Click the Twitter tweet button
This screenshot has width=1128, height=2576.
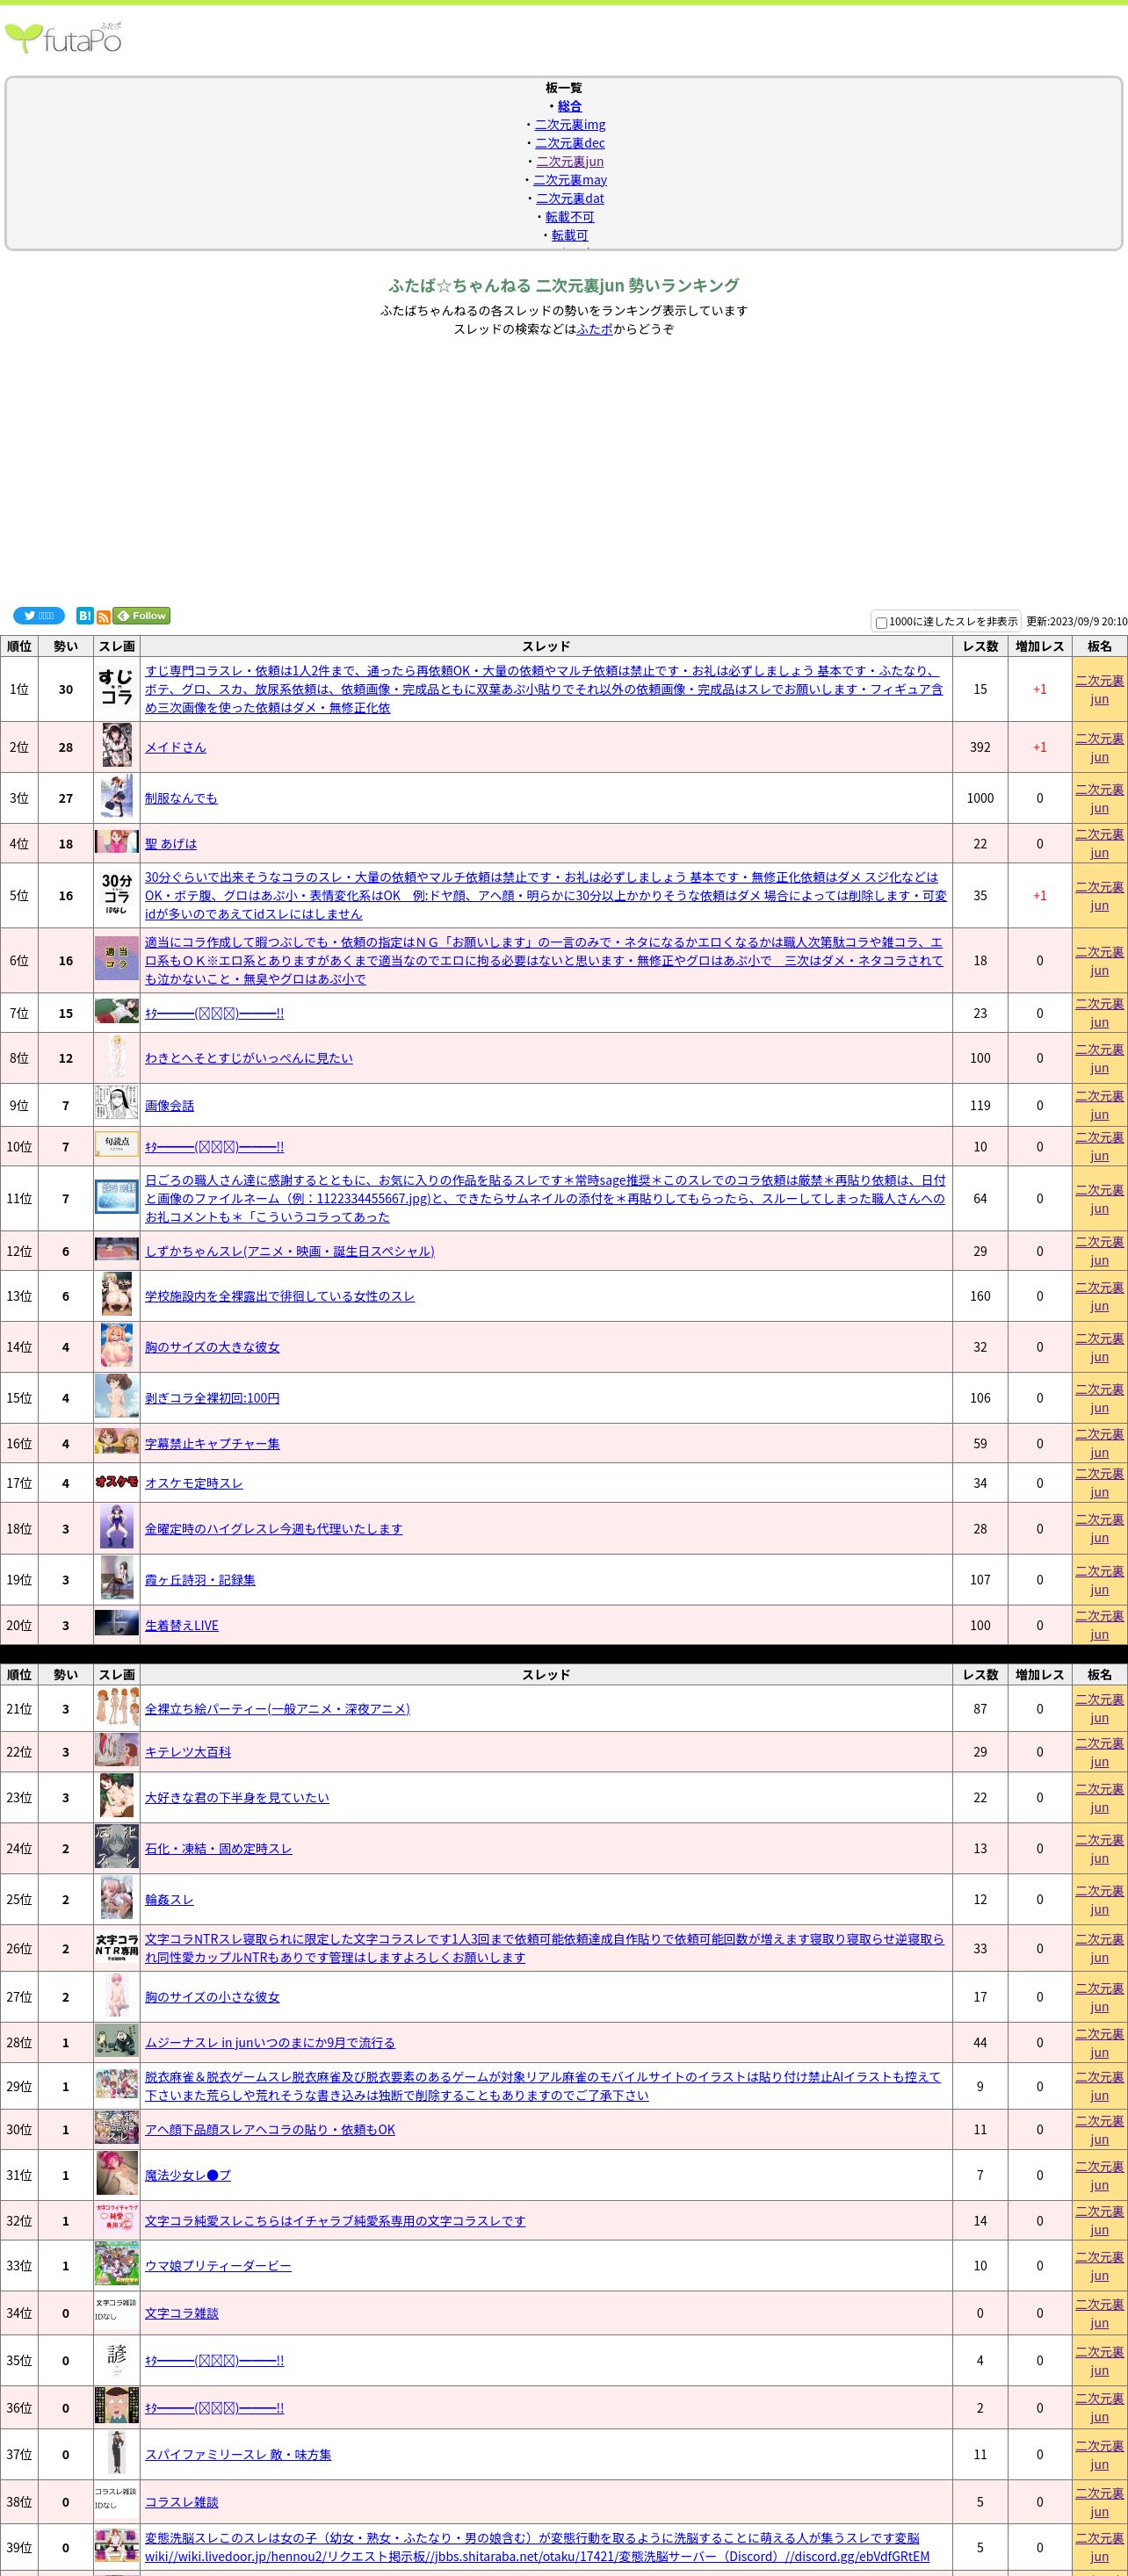[39, 616]
